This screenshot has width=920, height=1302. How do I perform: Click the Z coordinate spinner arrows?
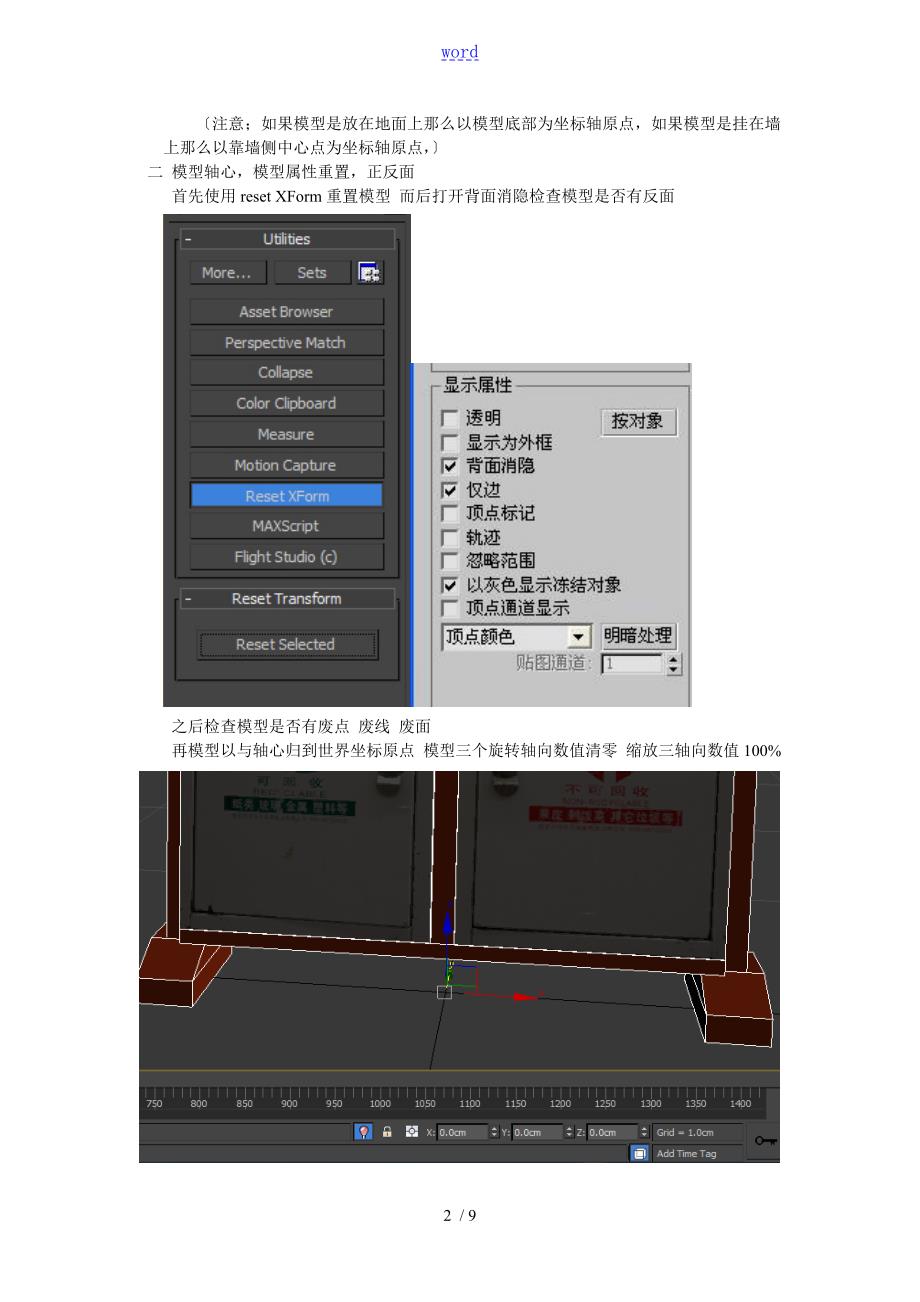(643, 1132)
